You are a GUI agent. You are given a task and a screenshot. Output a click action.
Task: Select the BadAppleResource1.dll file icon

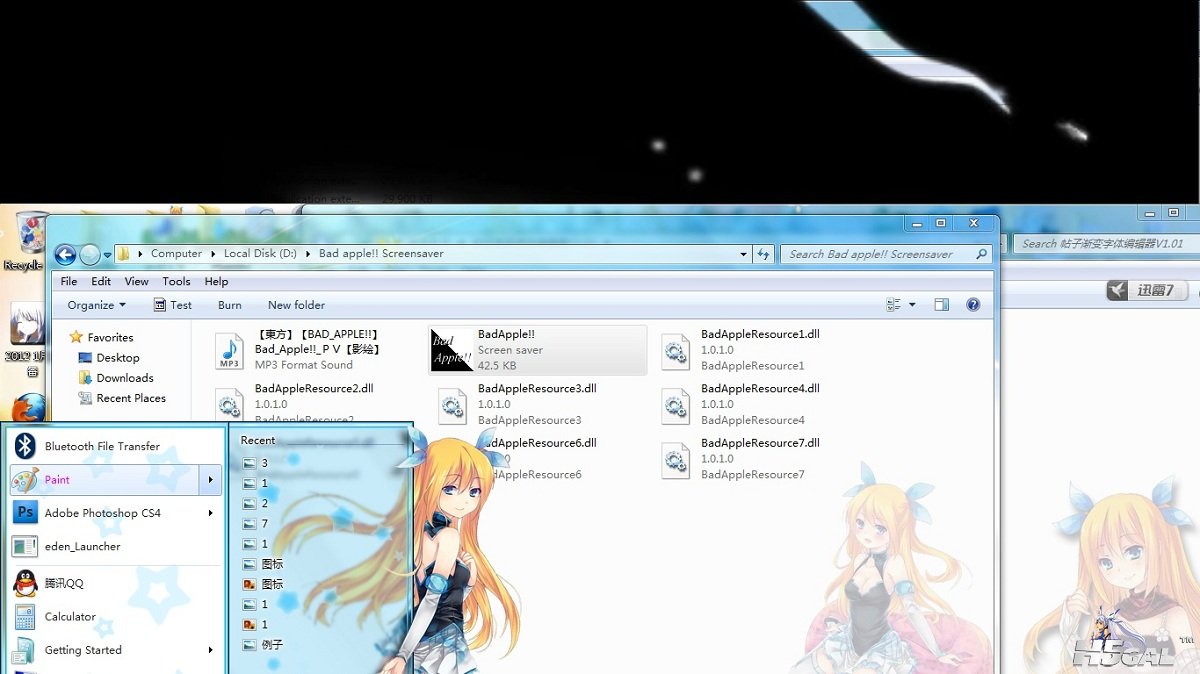coord(676,351)
